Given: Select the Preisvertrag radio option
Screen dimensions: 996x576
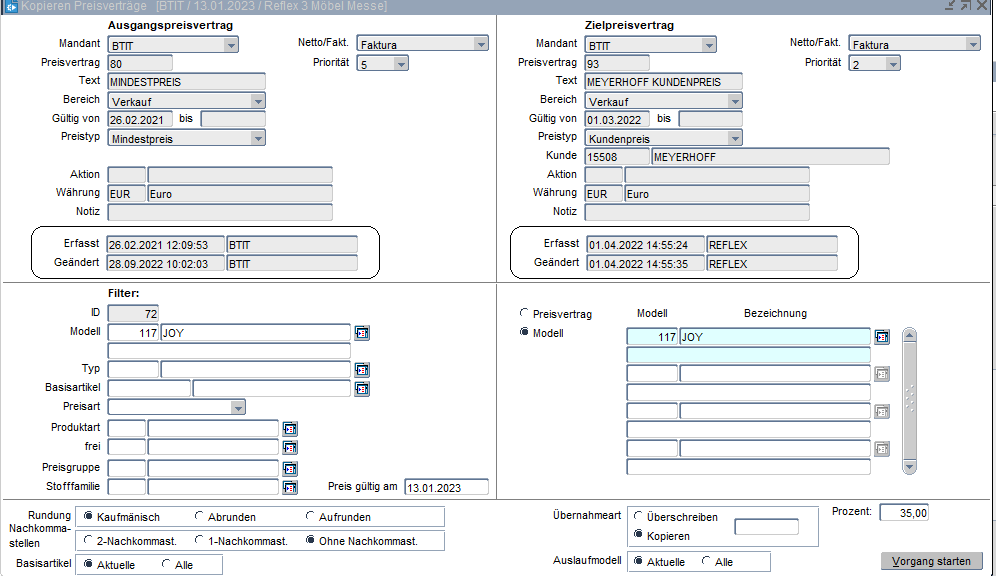Looking at the screenshot, I should coord(524,314).
